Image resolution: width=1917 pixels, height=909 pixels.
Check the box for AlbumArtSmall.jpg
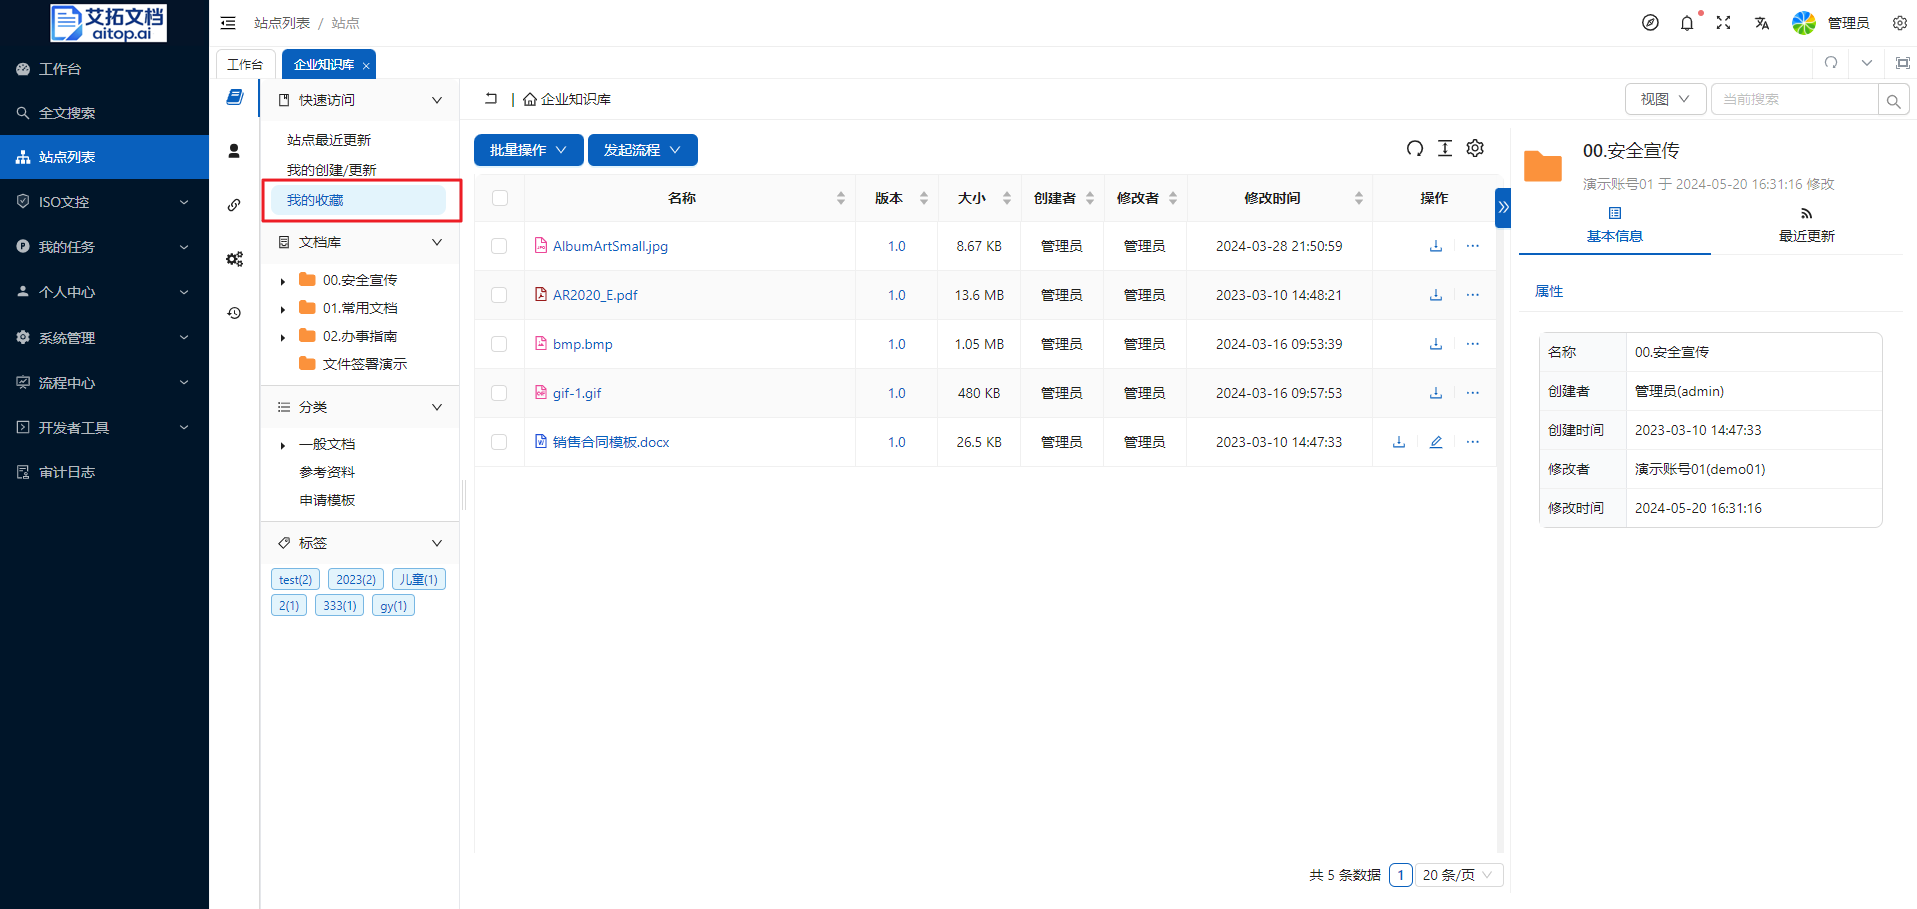(x=499, y=246)
